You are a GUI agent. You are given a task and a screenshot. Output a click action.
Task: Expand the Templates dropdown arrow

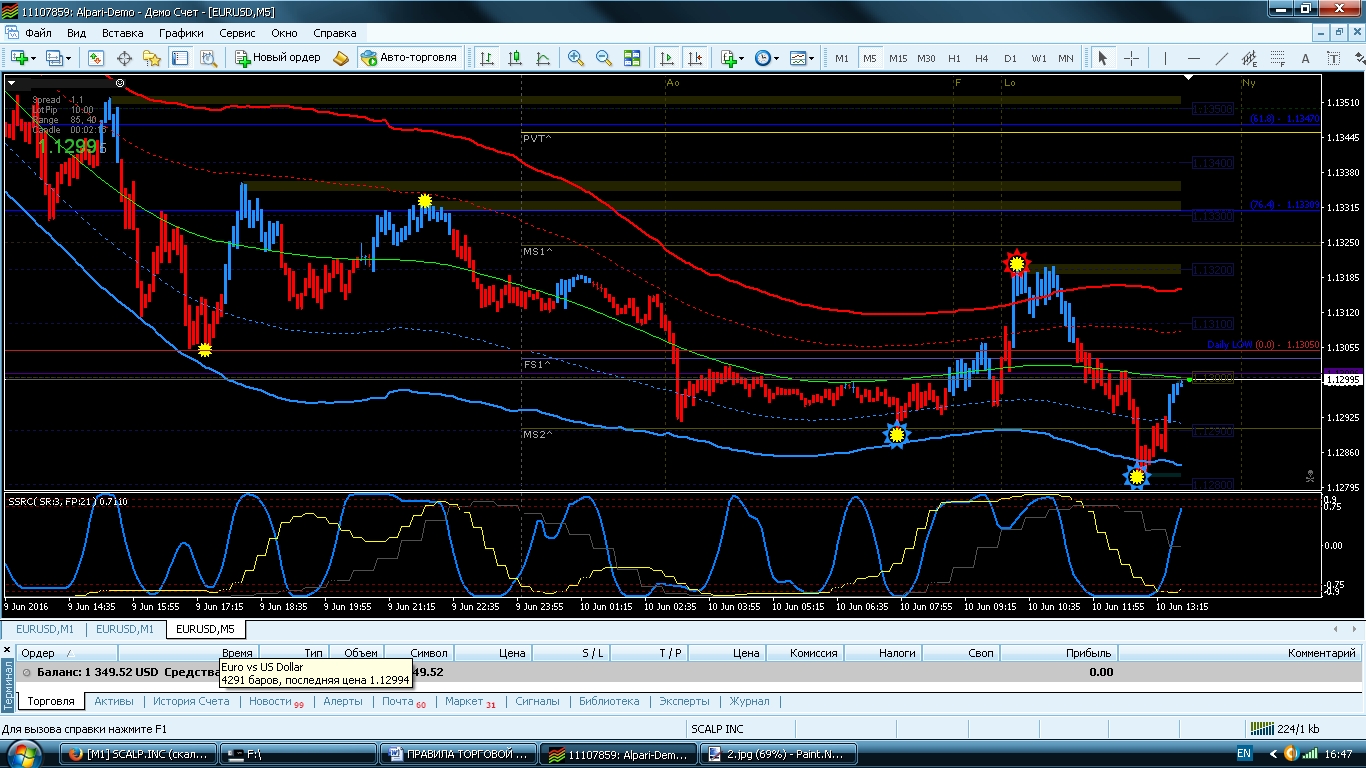click(x=812, y=58)
